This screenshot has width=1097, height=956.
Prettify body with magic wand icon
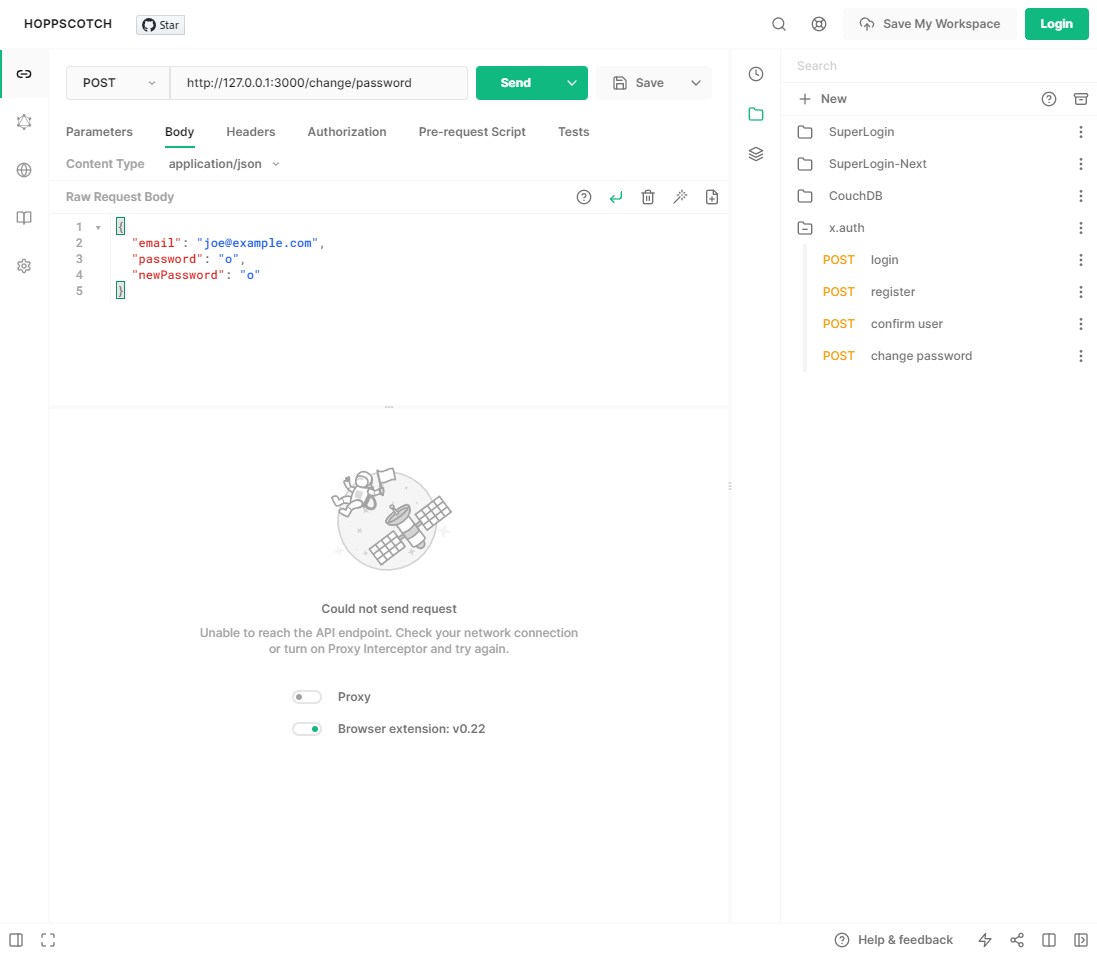680,197
